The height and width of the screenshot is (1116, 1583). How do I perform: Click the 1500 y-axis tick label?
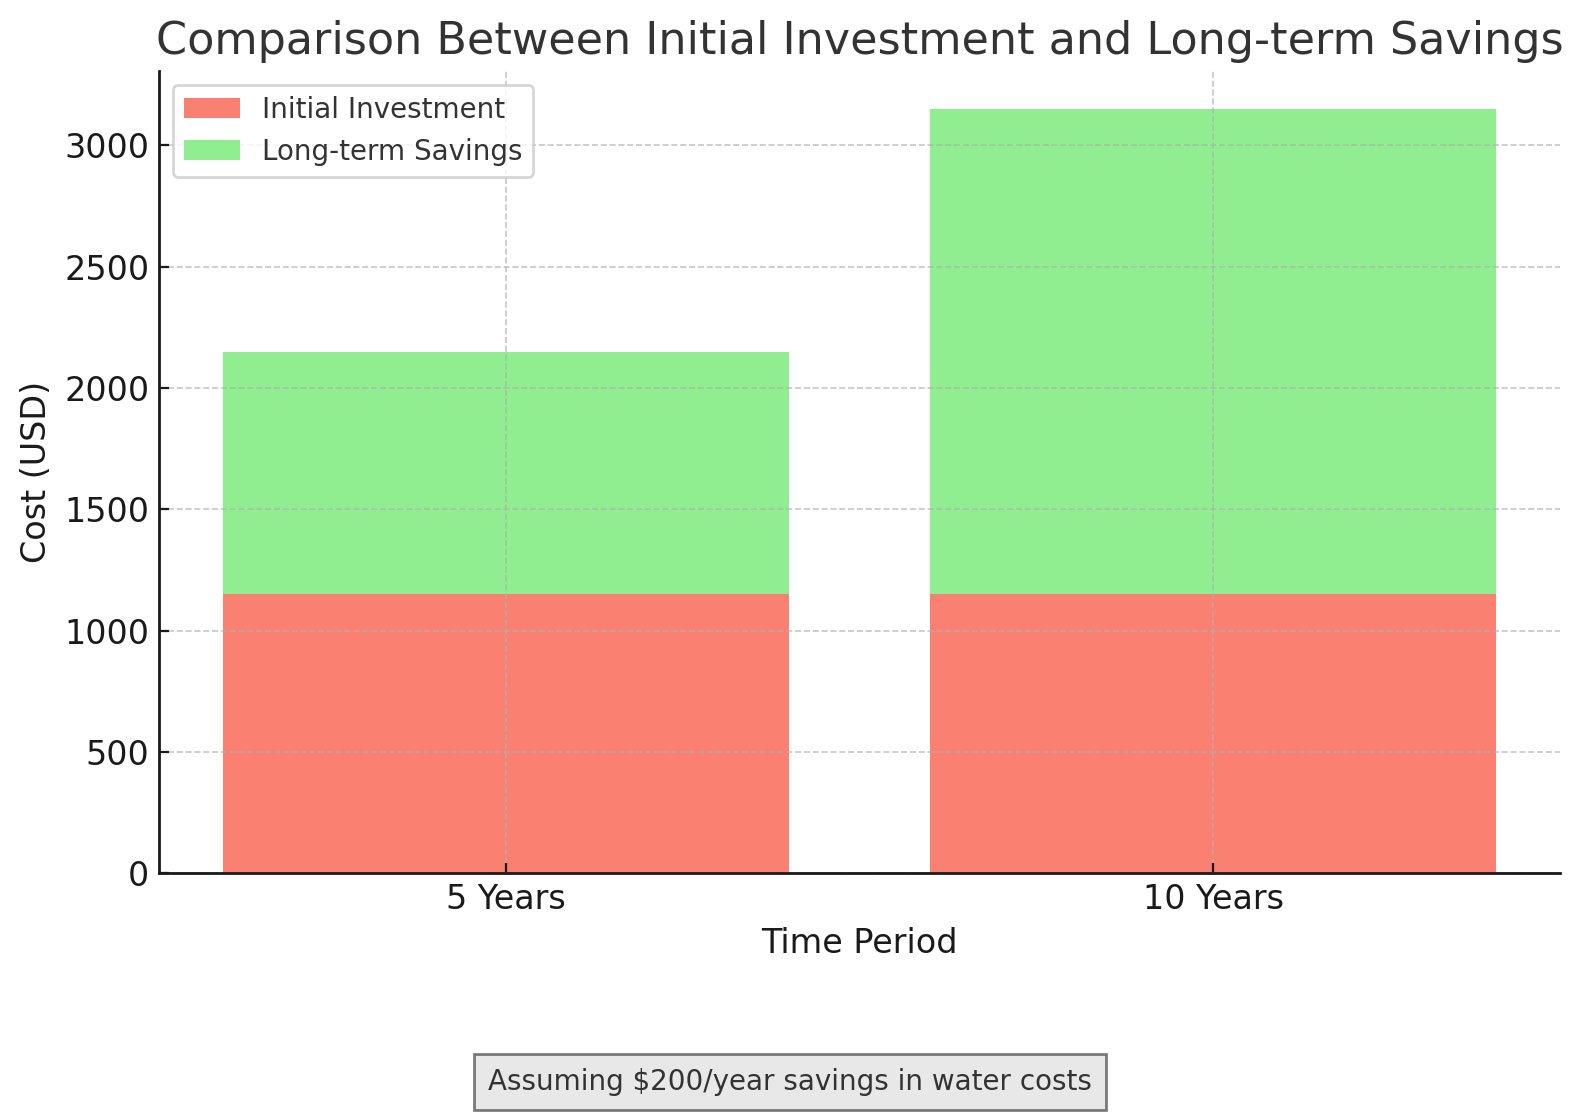(106, 510)
